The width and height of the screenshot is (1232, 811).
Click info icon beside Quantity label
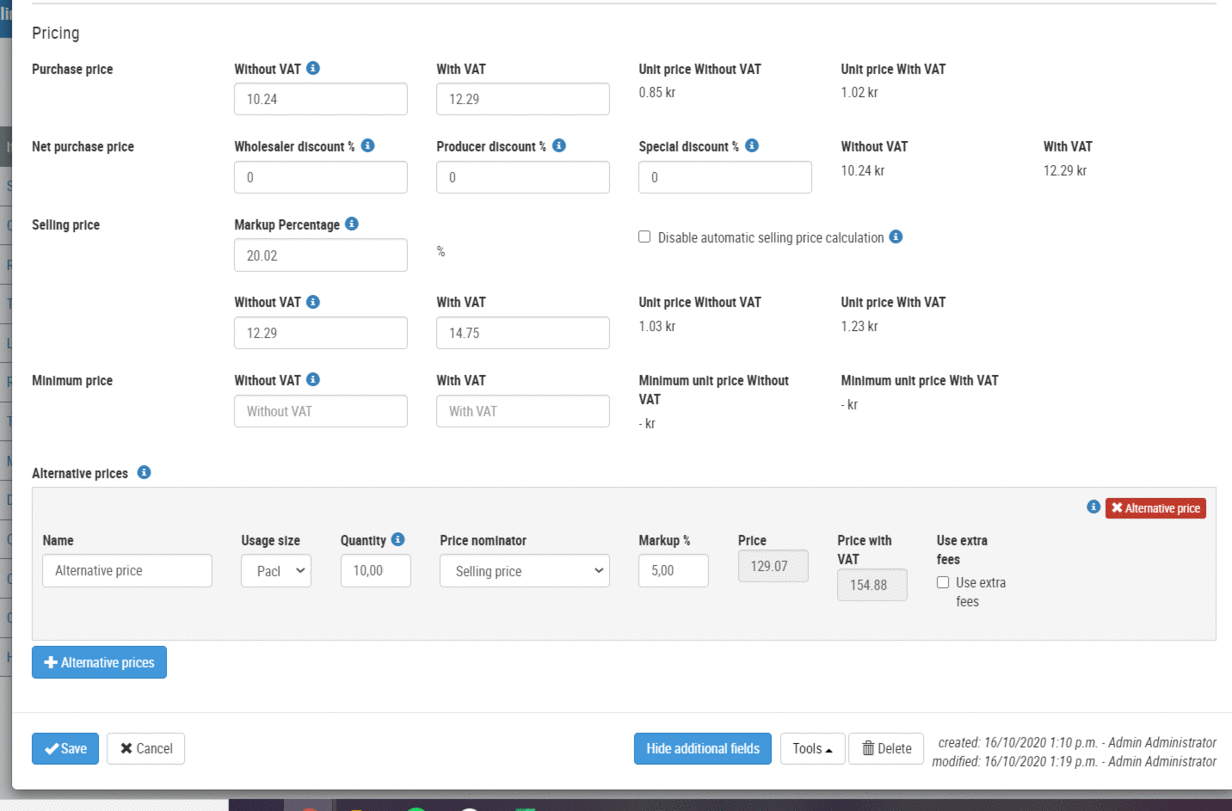click(398, 540)
